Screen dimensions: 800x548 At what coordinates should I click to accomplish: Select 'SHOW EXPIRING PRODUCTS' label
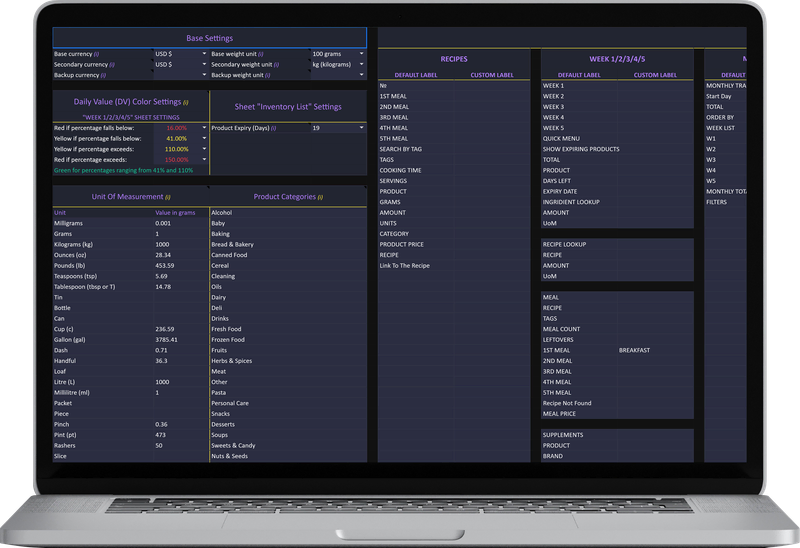tap(581, 150)
